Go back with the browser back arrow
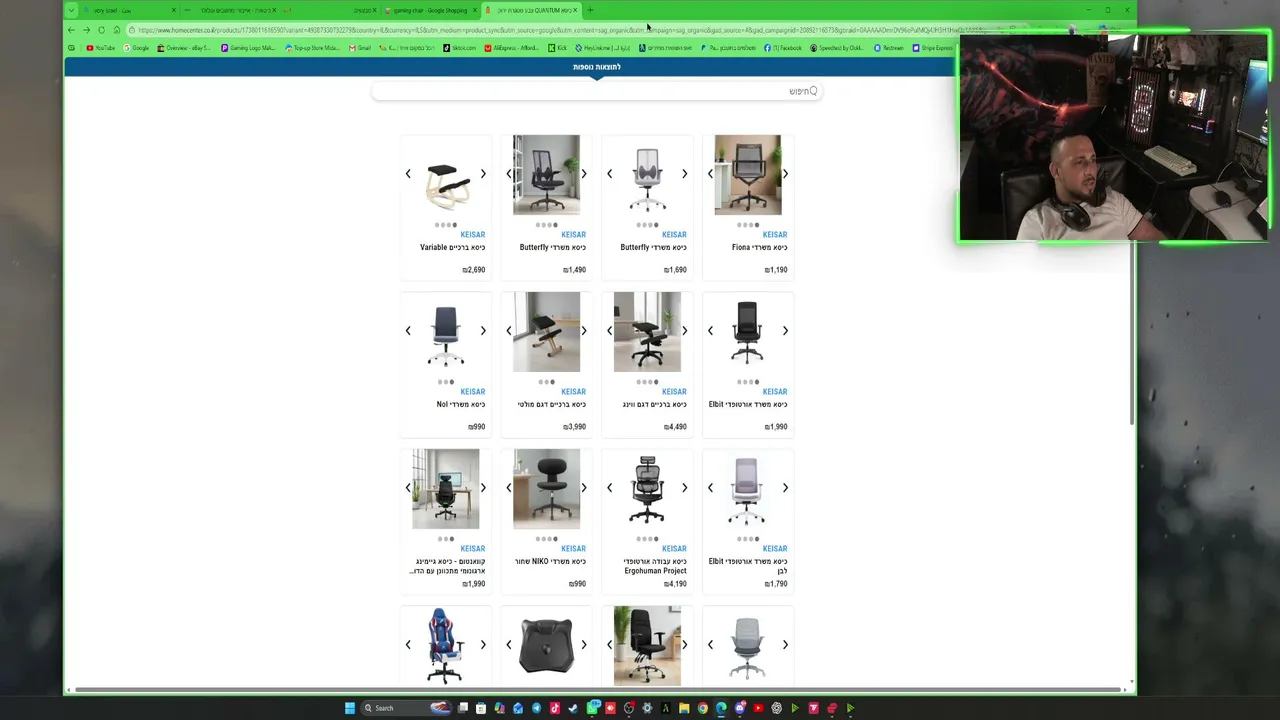Viewport: 1280px width, 720px height. pyautogui.click(x=71, y=30)
